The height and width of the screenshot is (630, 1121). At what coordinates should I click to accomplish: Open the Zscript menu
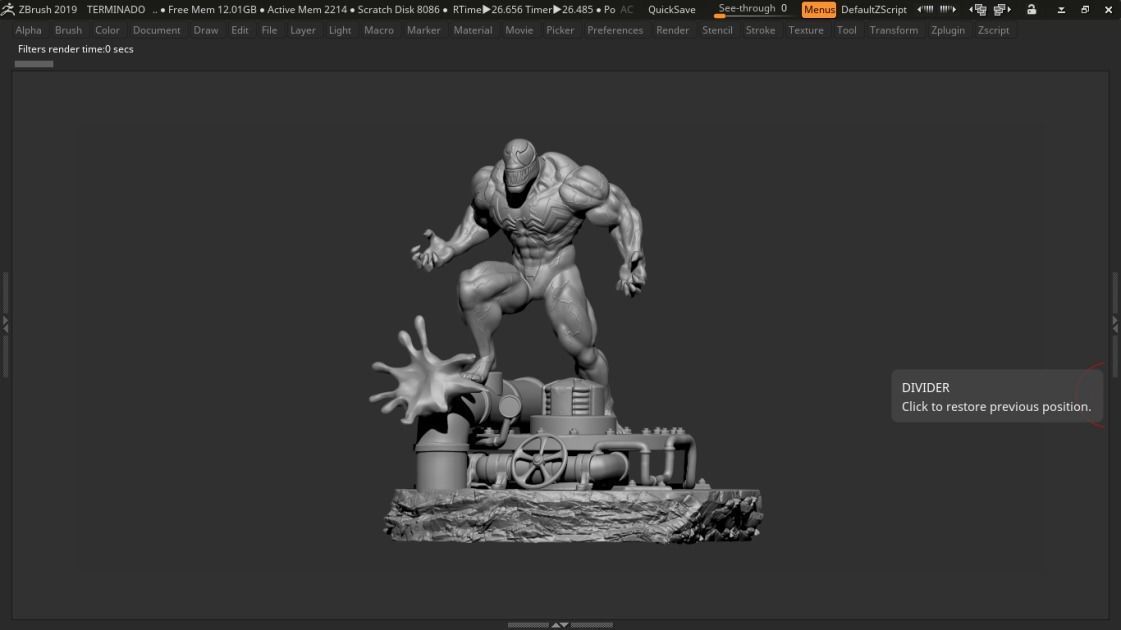(993, 30)
